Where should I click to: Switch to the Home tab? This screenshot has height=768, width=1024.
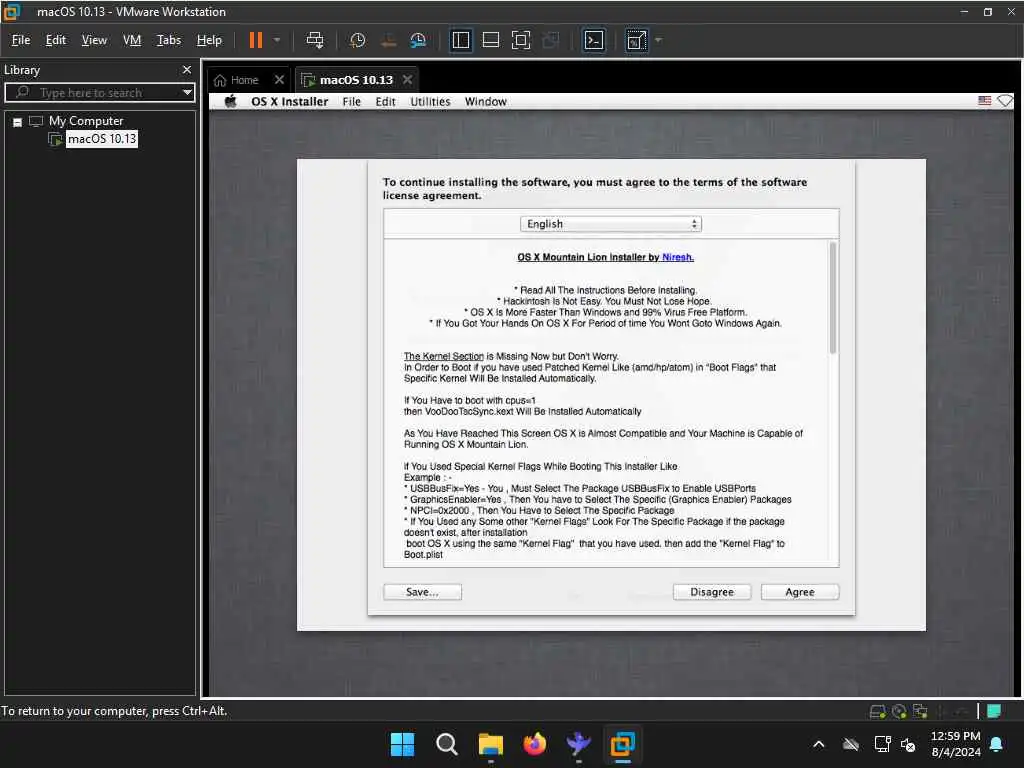[244, 80]
